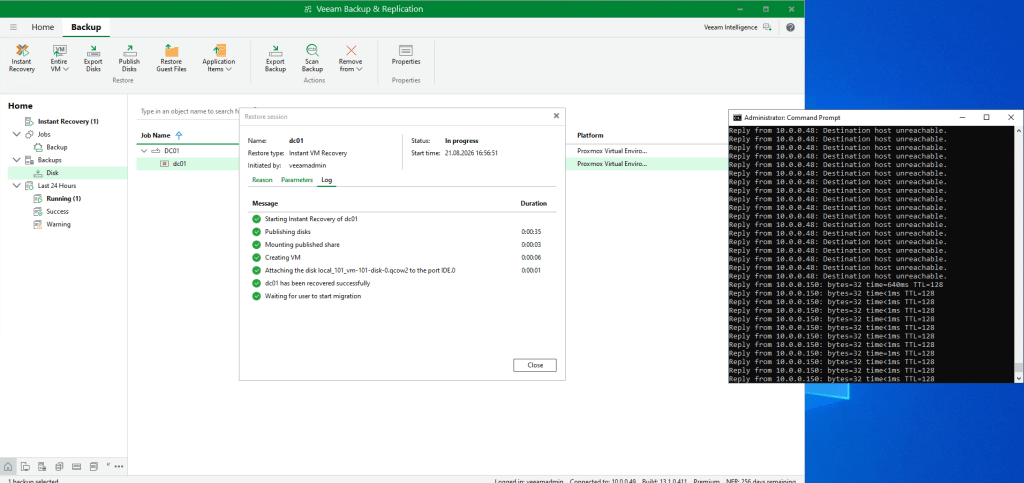Screen dimensions: 1024x483
Task: Run Scan Backup action
Action: pos(312,58)
